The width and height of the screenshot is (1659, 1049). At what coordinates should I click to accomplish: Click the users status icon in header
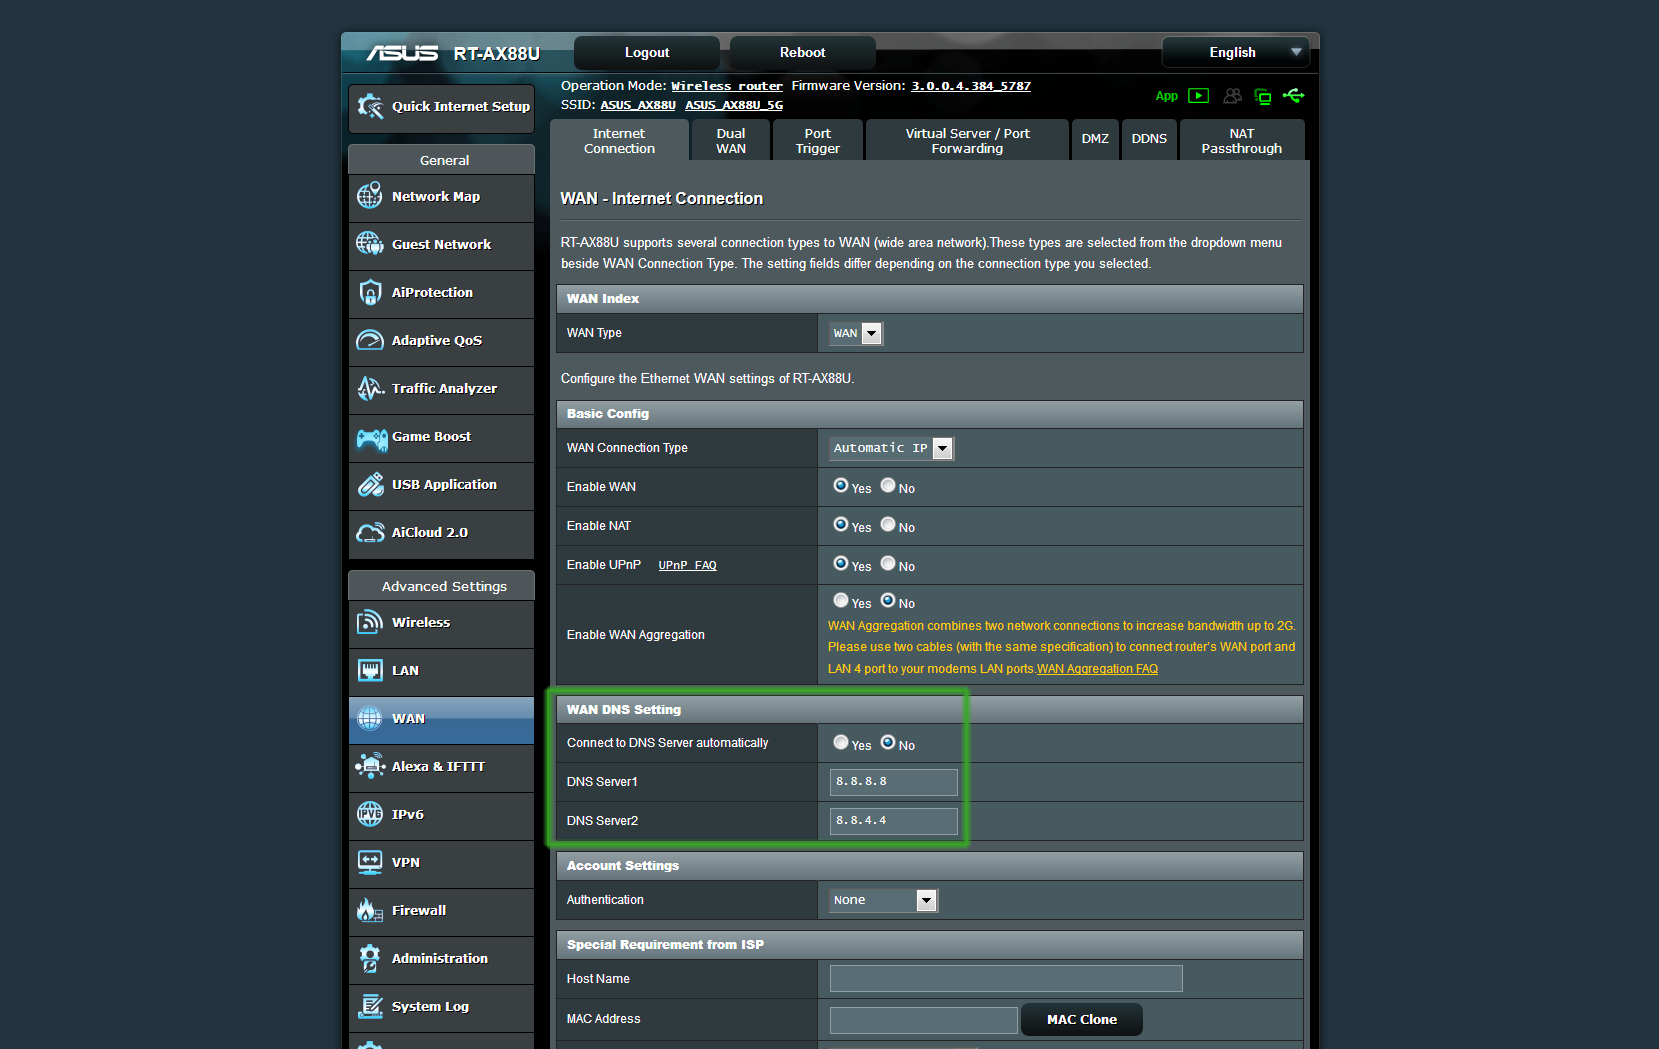tap(1232, 96)
